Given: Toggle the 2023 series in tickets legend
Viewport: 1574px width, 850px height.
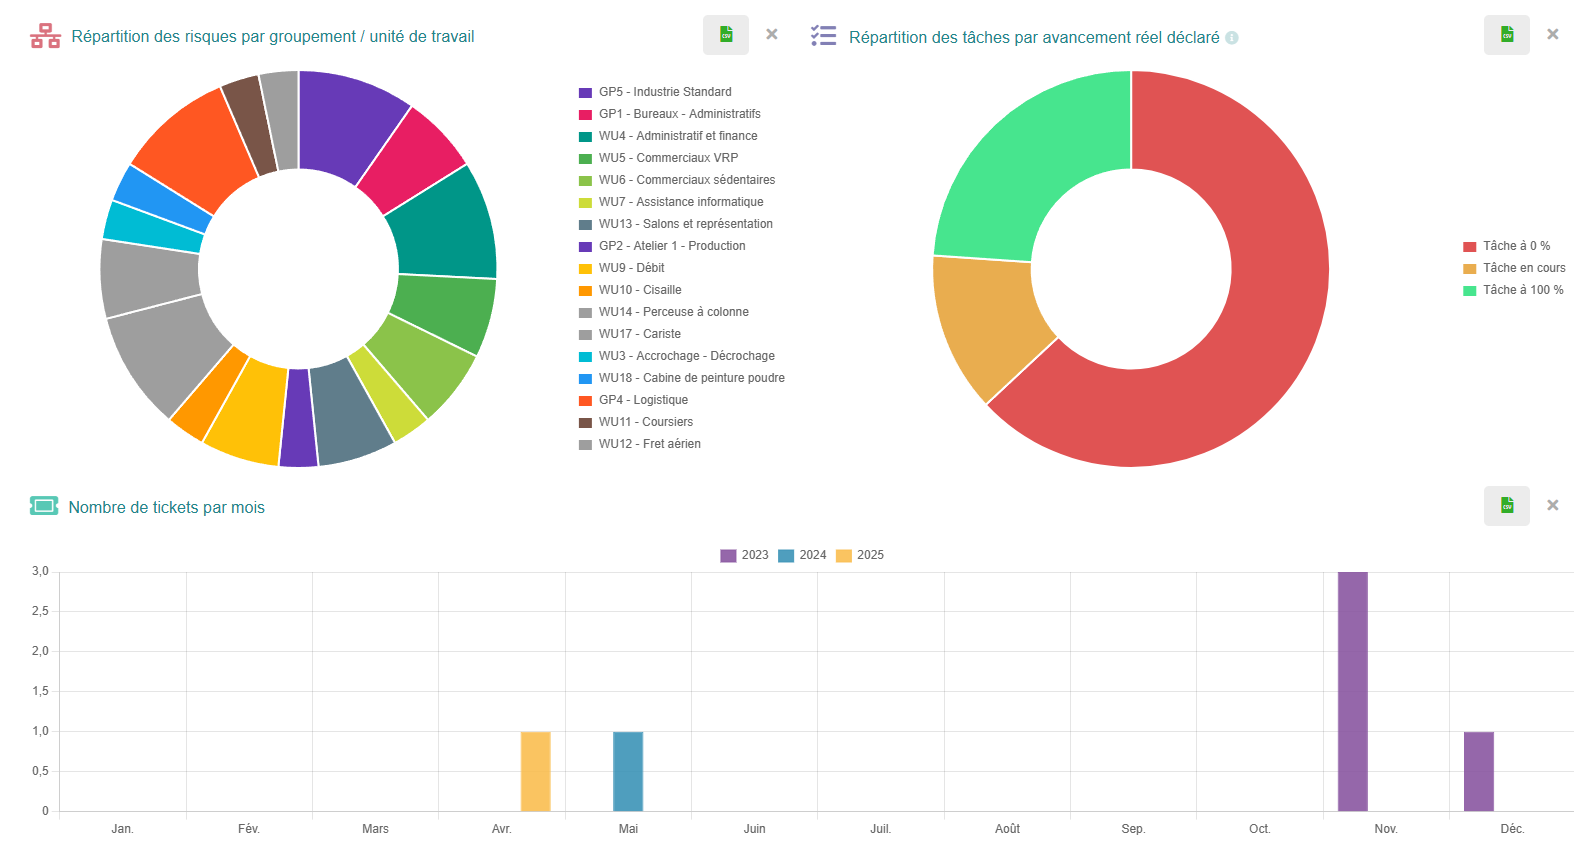Looking at the screenshot, I should pyautogui.click(x=745, y=555).
